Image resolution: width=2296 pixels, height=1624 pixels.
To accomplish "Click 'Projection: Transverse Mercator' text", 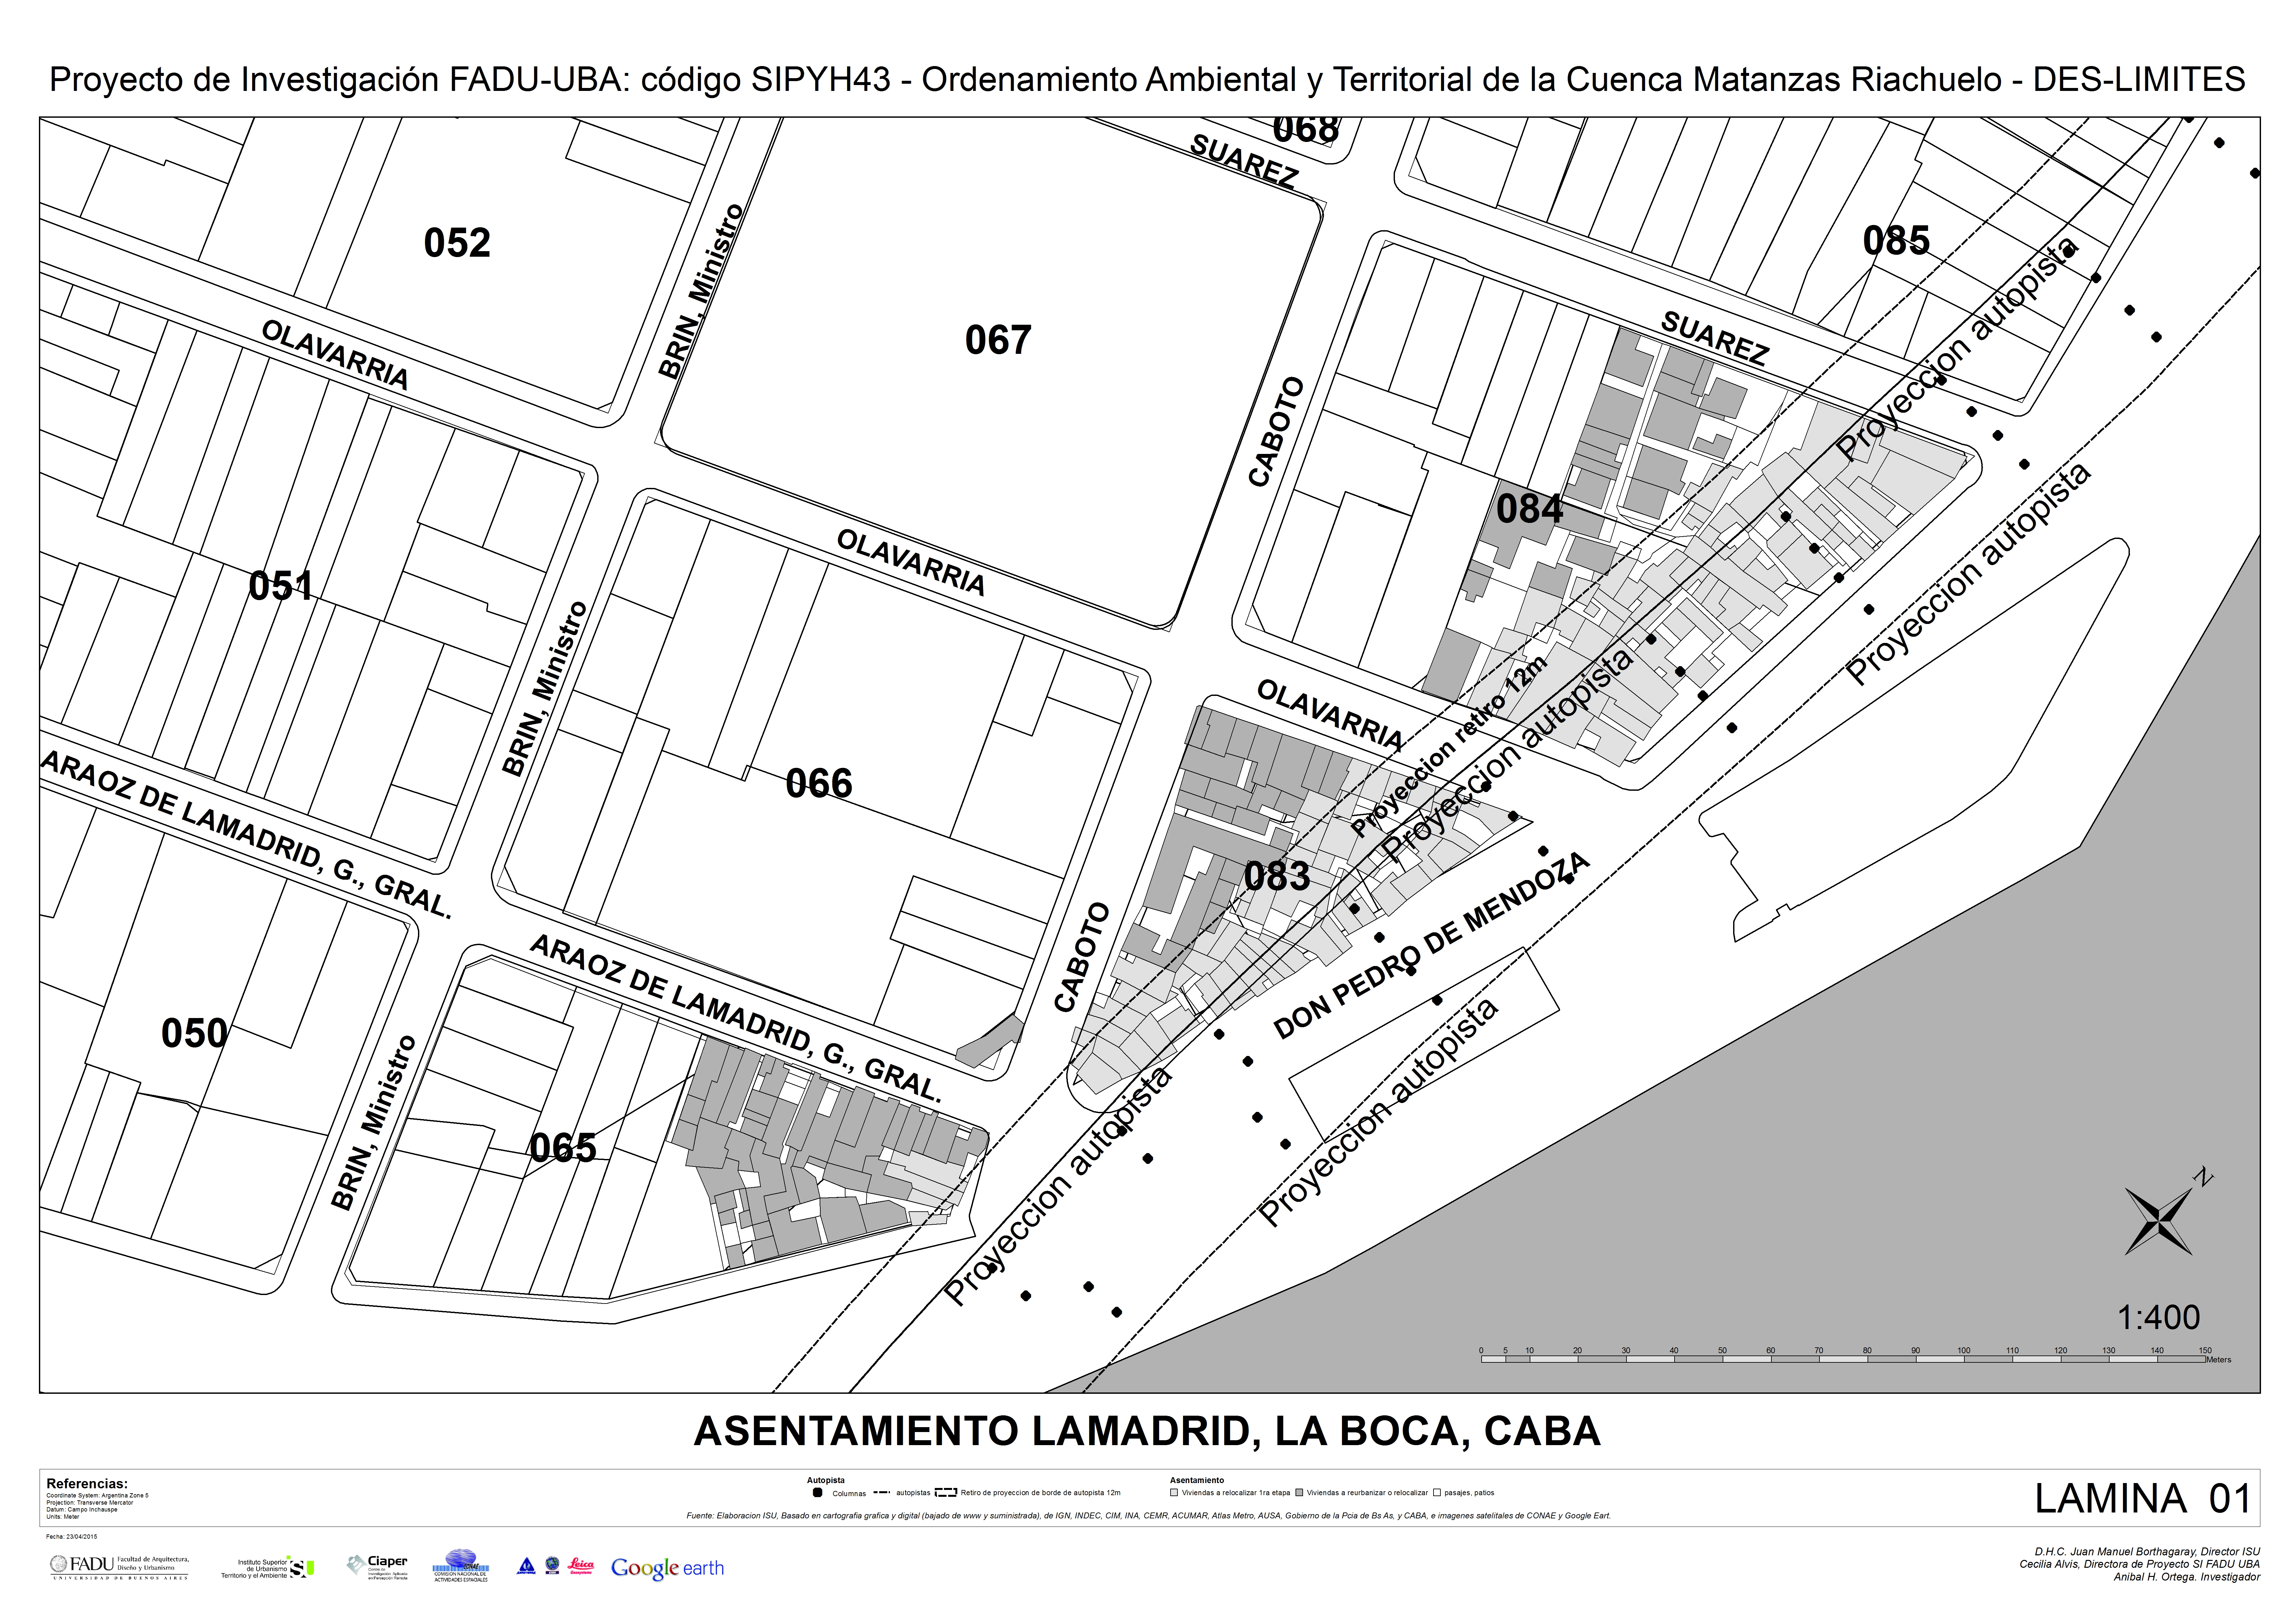I will [x=90, y=1503].
